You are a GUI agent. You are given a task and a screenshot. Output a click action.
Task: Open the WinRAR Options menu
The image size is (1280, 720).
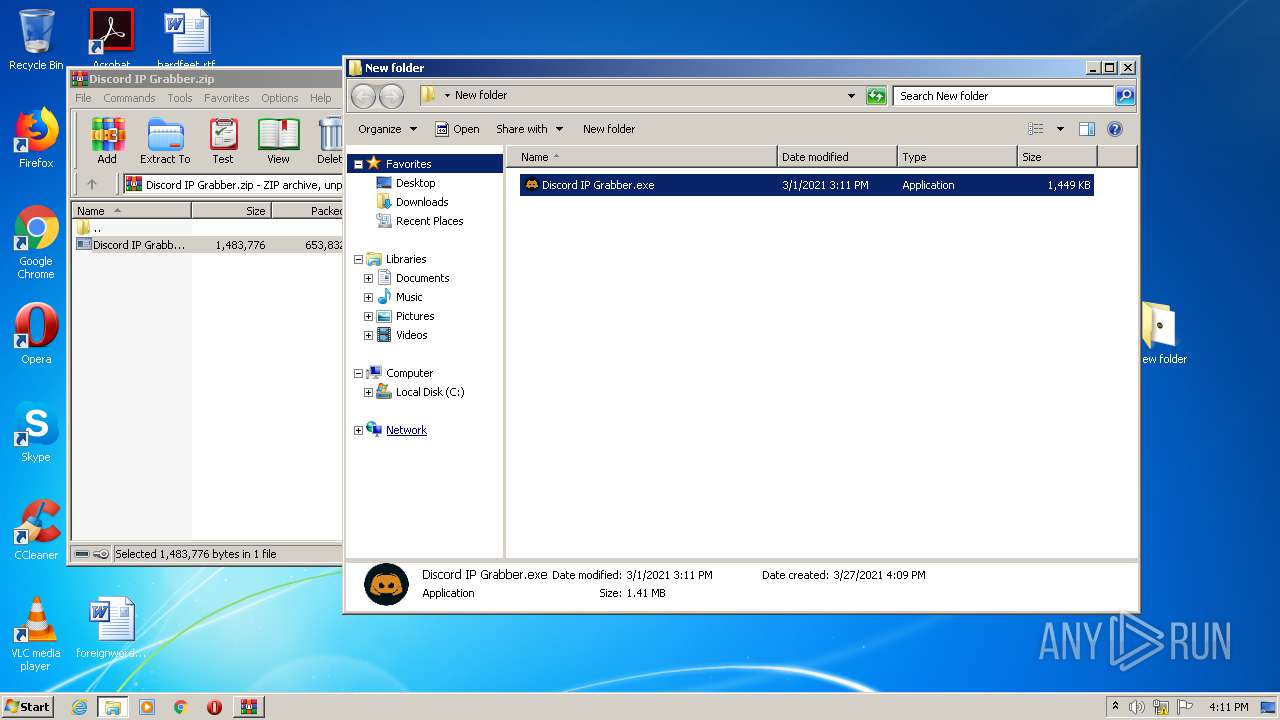[x=280, y=98]
